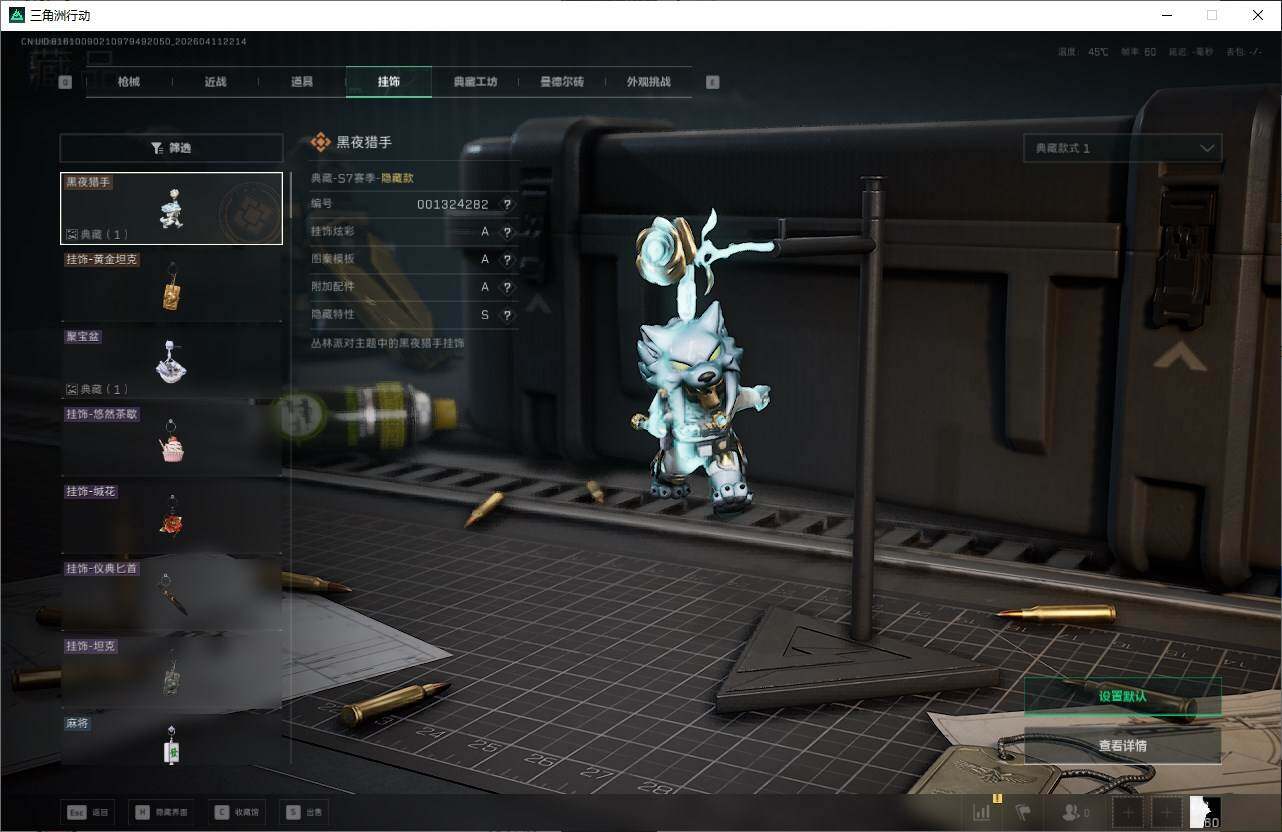Click the E next-tab key icon
The image size is (1282, 832).
(713, 83)
